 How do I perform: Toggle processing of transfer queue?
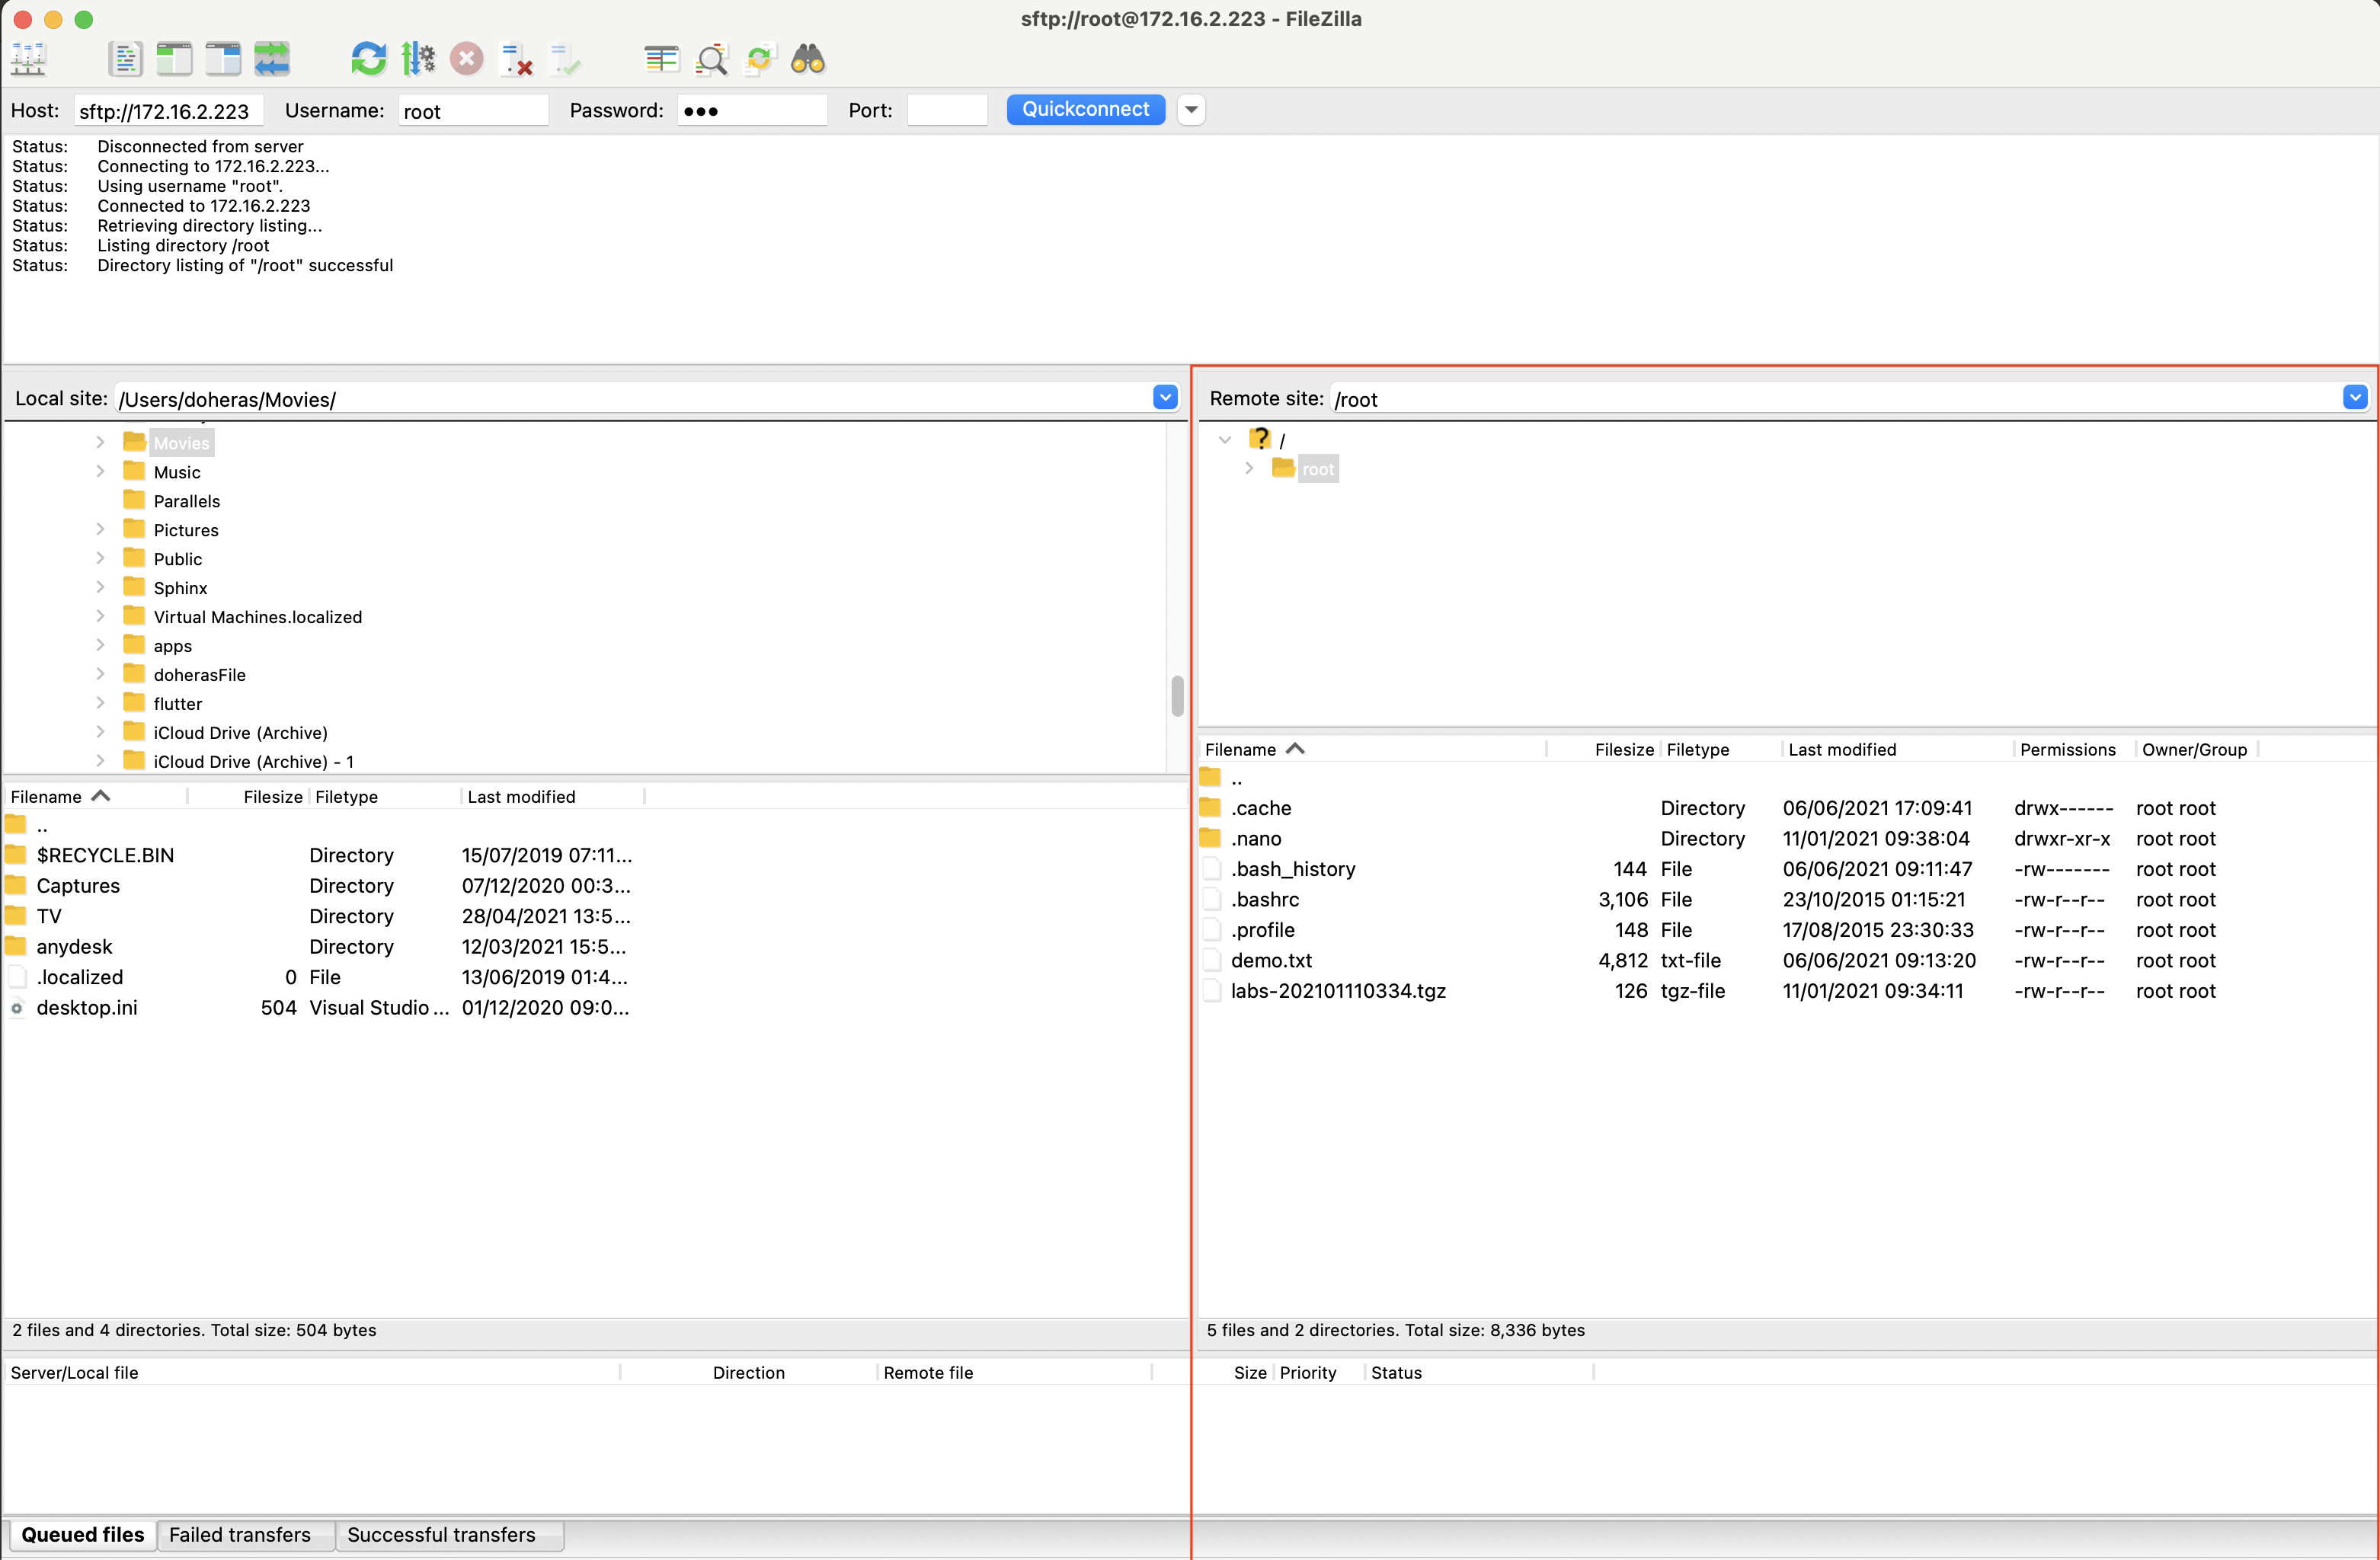tap(418, 60)
